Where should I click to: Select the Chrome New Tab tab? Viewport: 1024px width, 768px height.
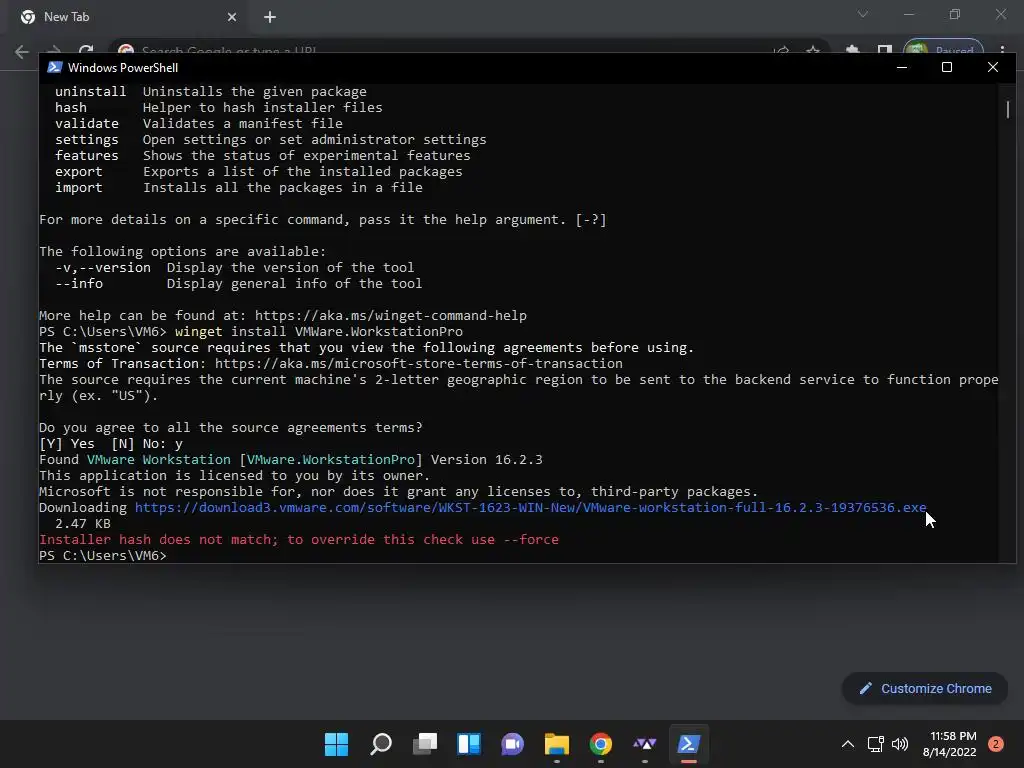(x=127, y=17)
